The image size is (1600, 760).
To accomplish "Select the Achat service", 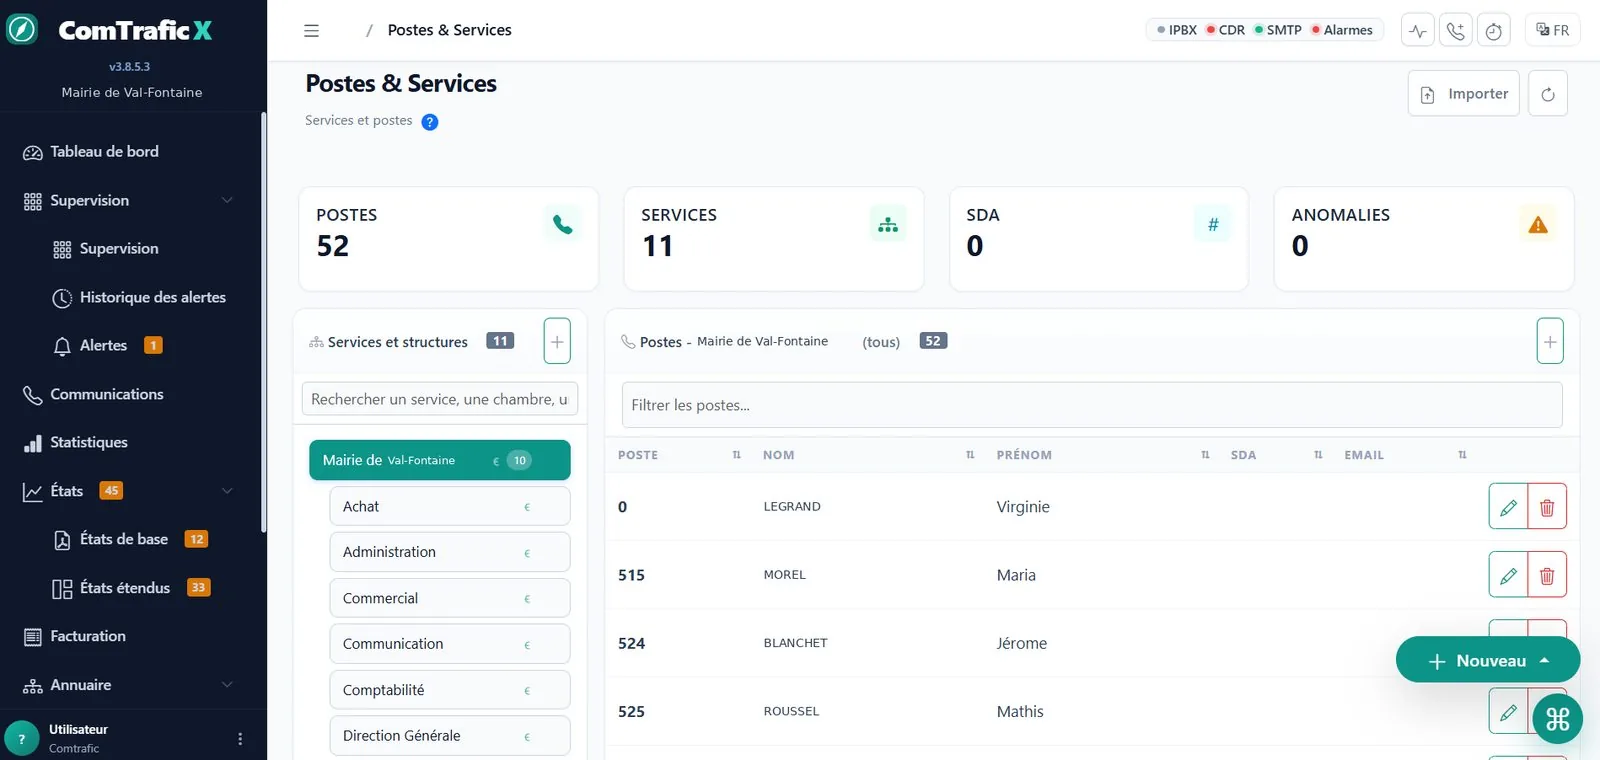I will point(450,506).
